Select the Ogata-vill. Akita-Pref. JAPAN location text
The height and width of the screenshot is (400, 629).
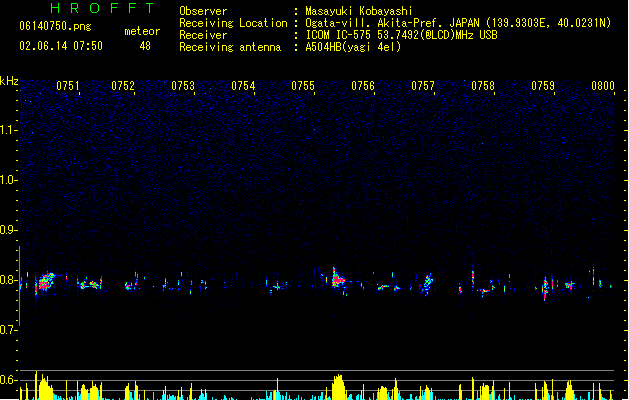click(x=458, y=23)
